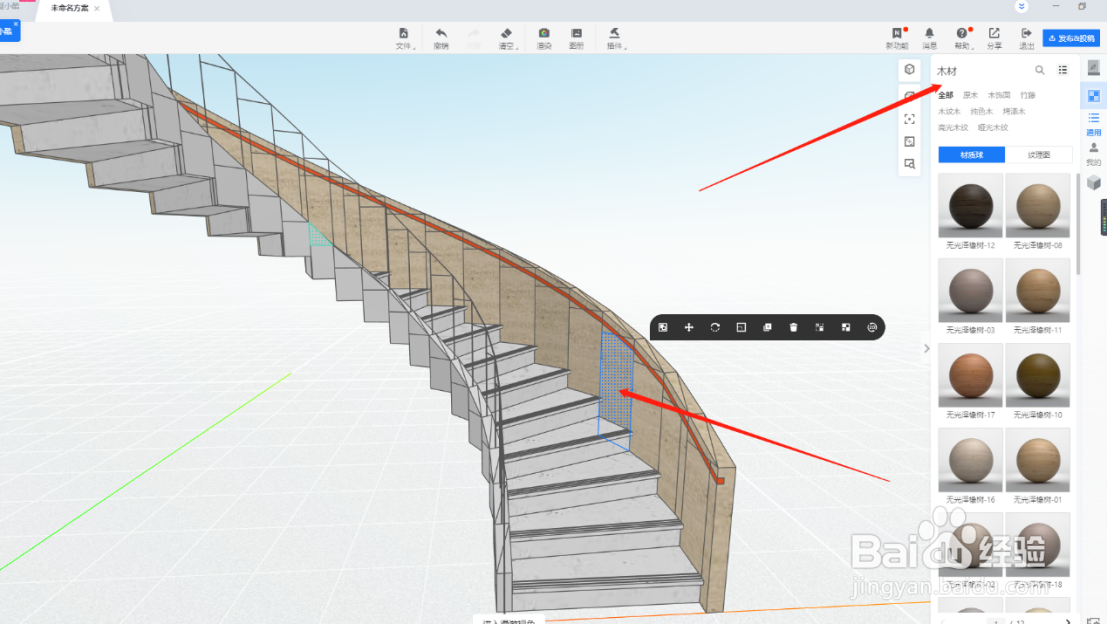Click the 3D cube view icon
The width and height of the screenshot is (1108, 624).
click(x=909, y=69)
